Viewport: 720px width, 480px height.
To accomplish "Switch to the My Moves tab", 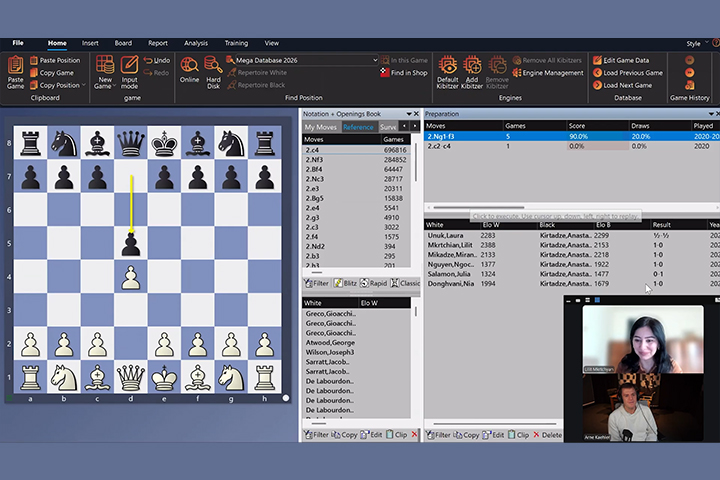I will pyautogui.click(x=321, y=127).
